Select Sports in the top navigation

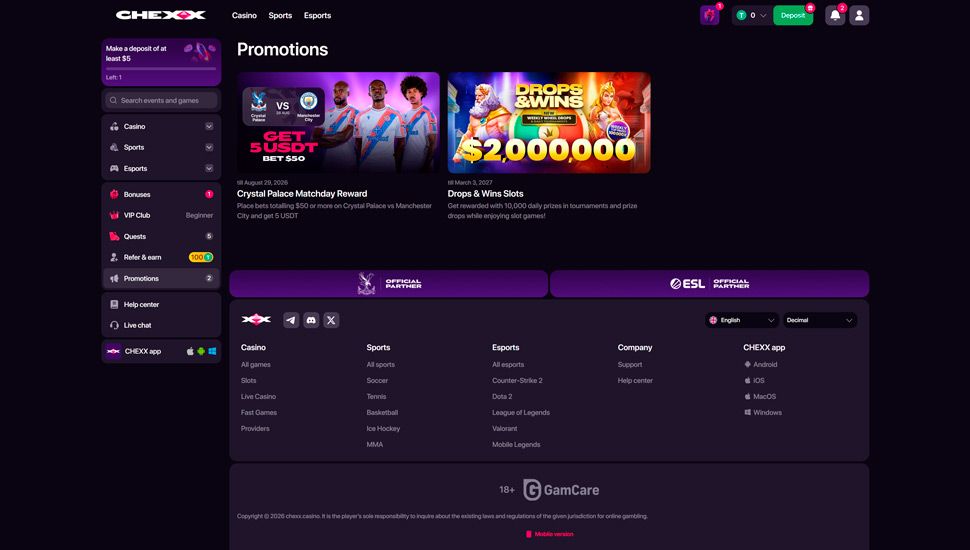point(280,15)
